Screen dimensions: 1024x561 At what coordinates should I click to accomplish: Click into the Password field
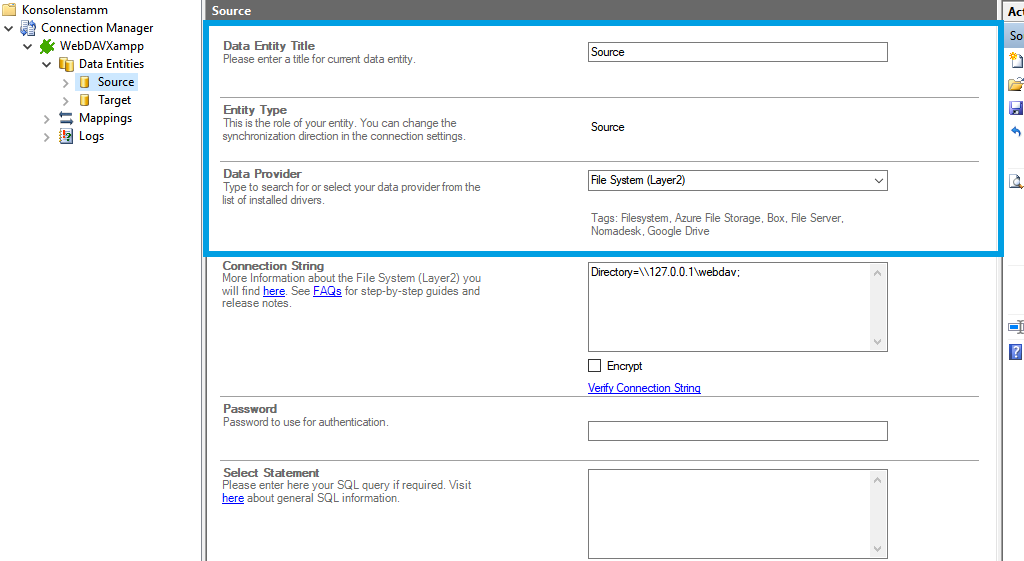(737, 431)
